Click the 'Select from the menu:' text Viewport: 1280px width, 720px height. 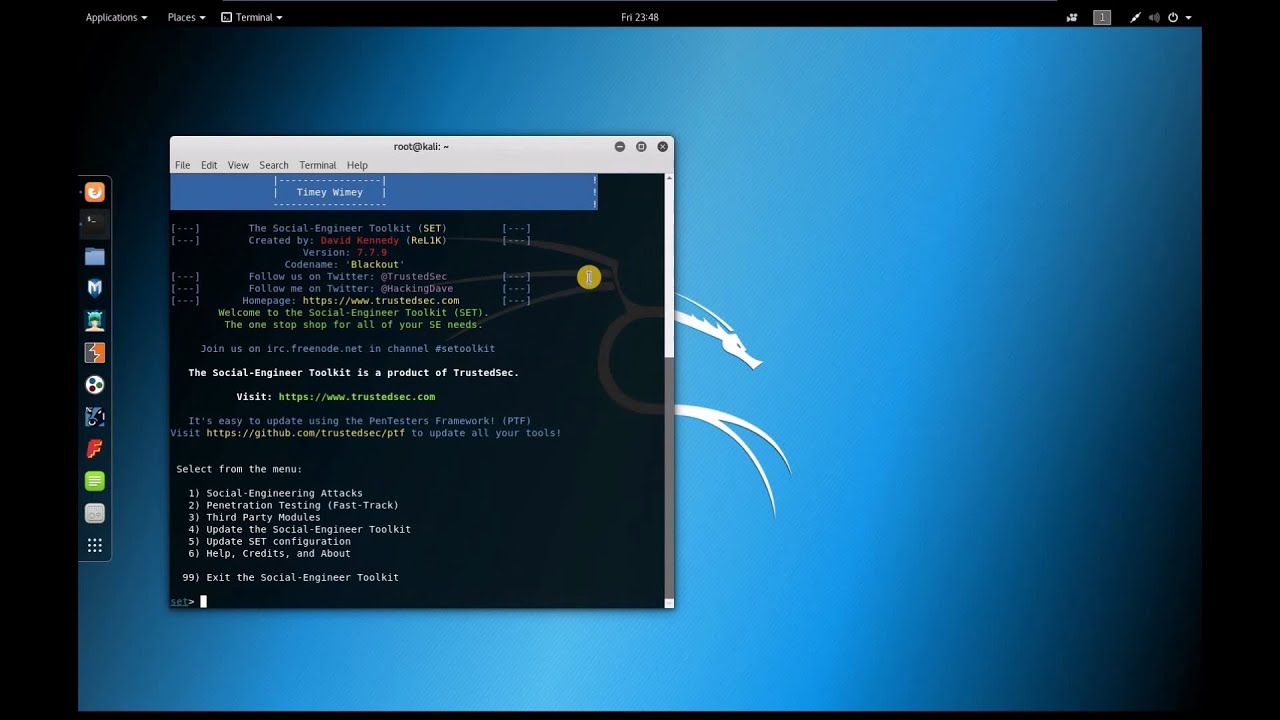coord(239,469)
